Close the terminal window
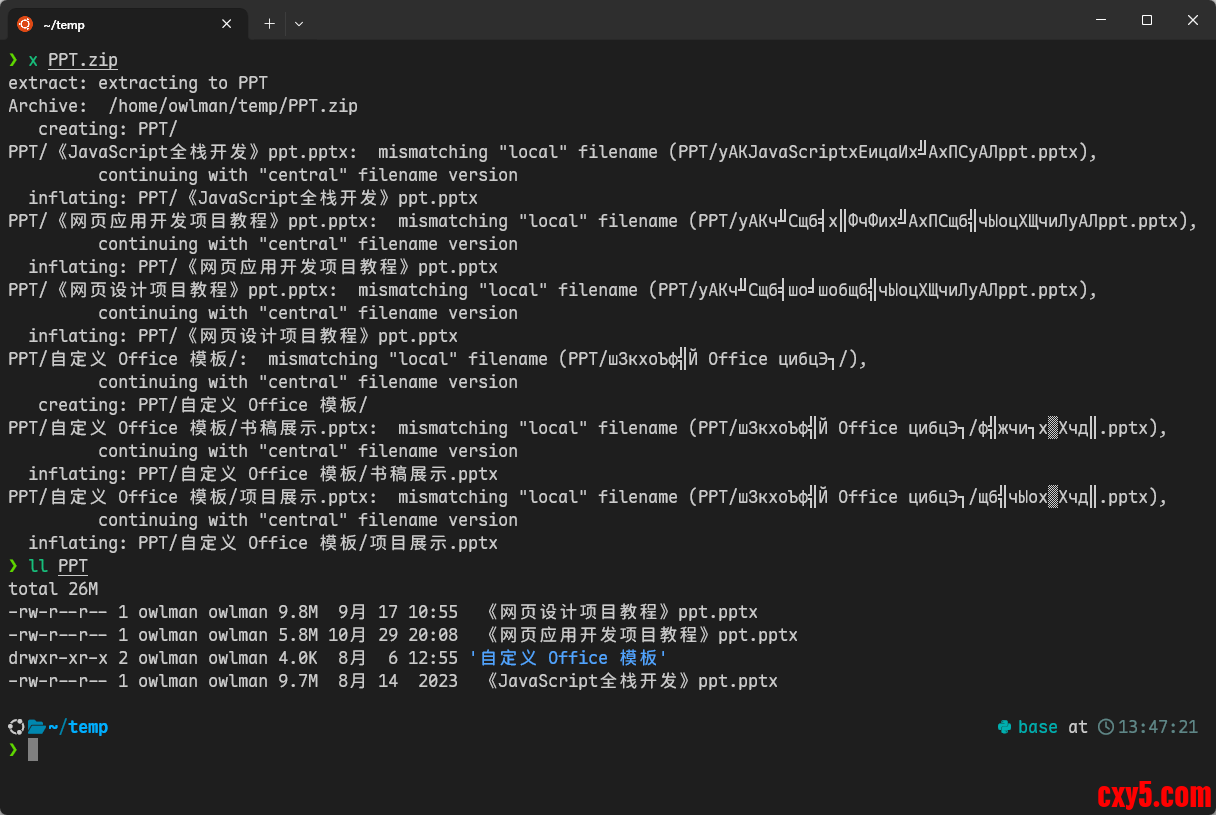Image resolution: width=1216 pixels, height=815 pixels. coord(1193,20)
